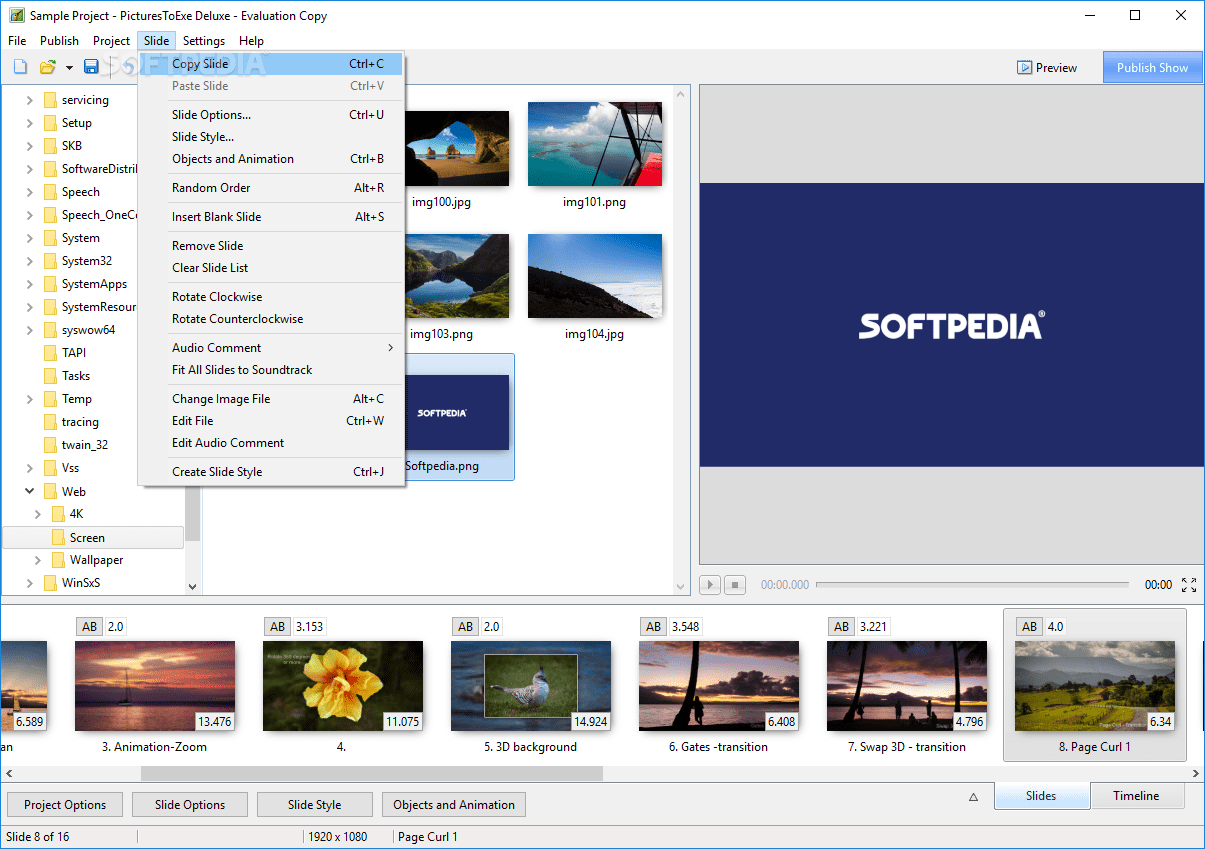Click slide 3 duration value 13.476
This screenshot has height=849, width=1205.
tap(214, 721)
